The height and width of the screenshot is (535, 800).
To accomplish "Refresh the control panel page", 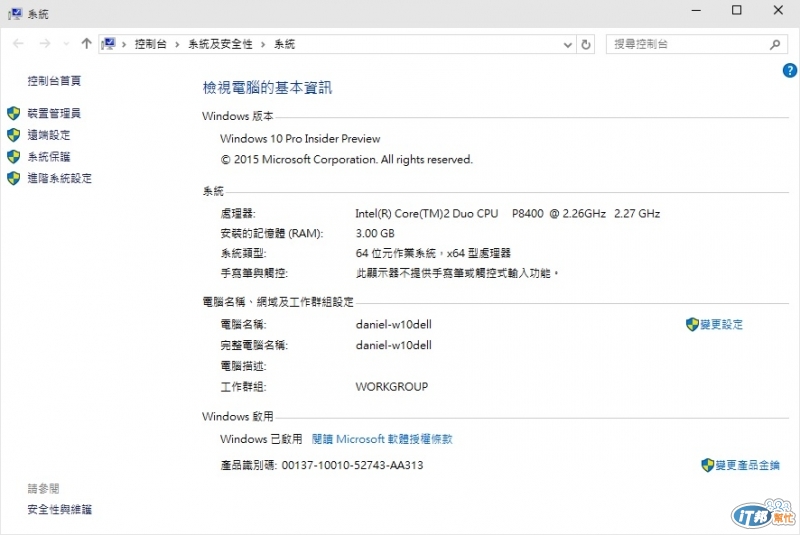I will tap(586, 44).
